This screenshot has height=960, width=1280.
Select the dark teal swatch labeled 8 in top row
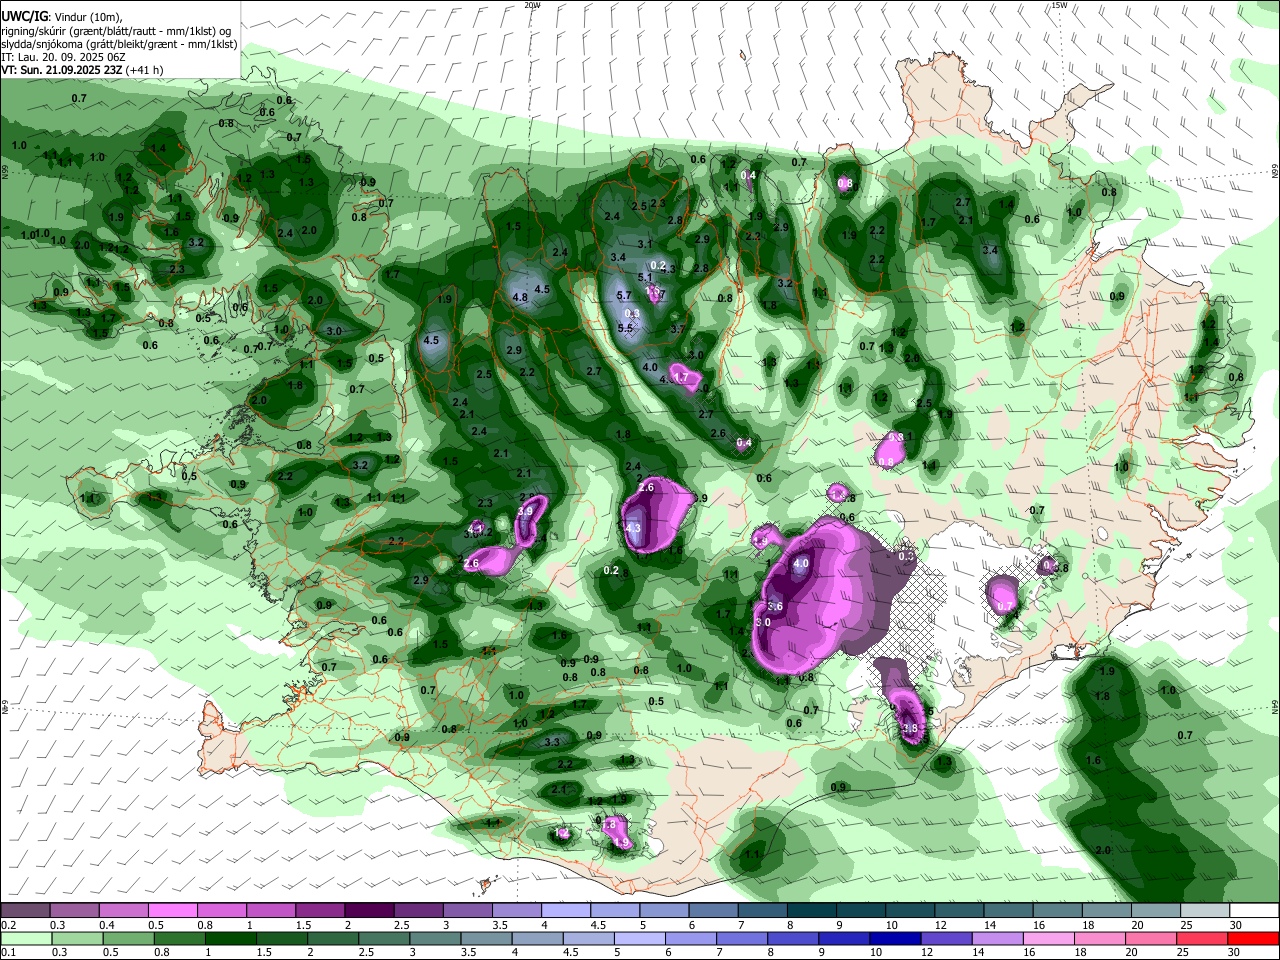(x=812, y=911)
